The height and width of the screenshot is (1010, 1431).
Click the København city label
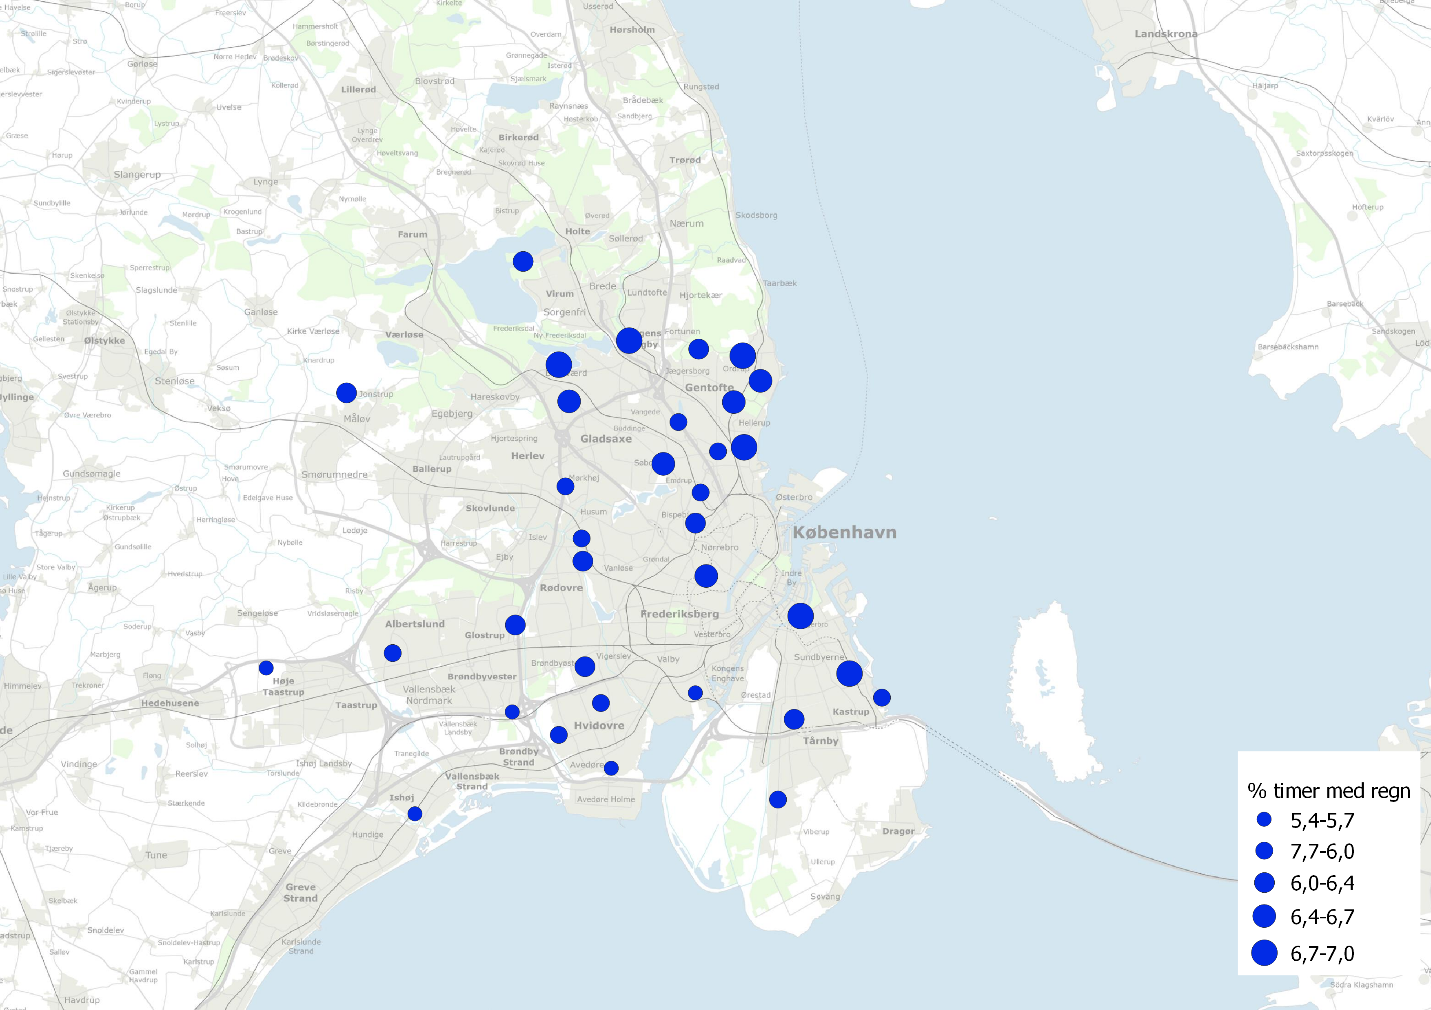844,533
